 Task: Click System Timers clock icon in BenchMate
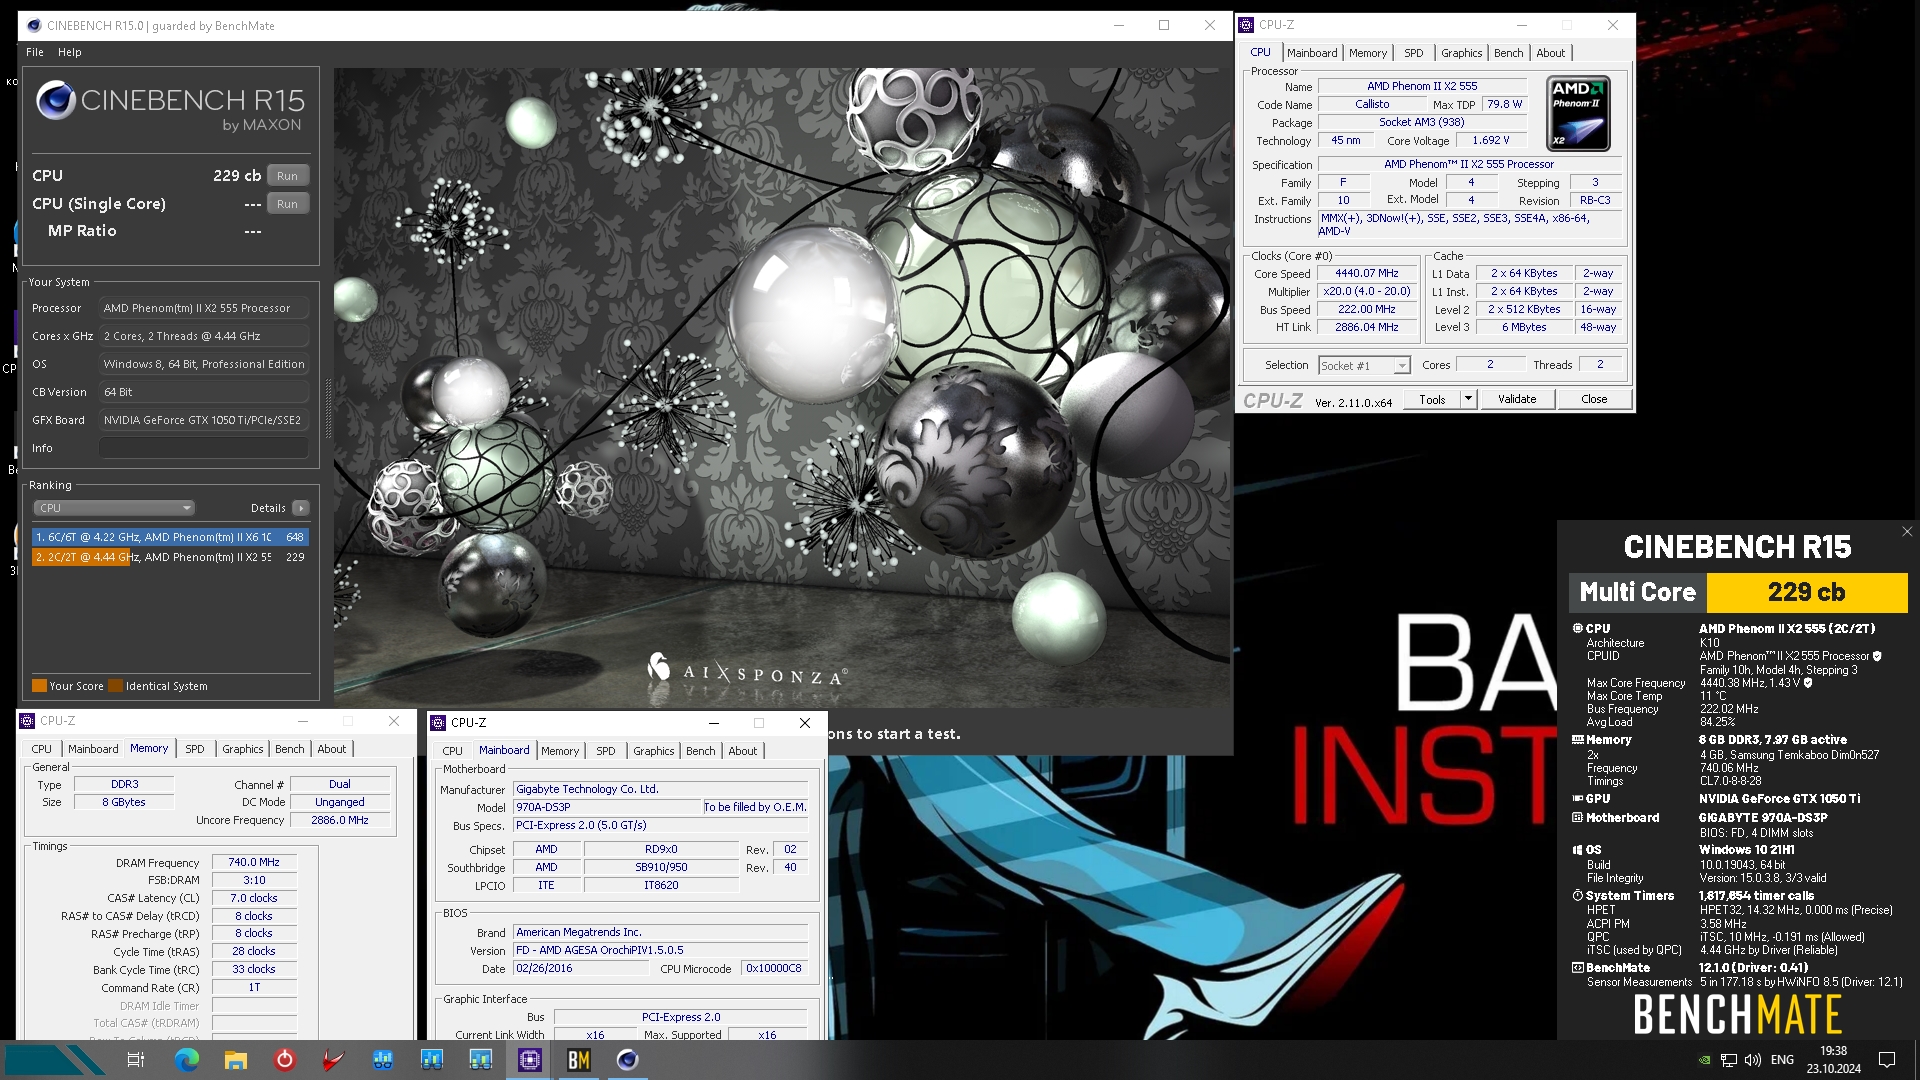click(x=1577, y=896)
